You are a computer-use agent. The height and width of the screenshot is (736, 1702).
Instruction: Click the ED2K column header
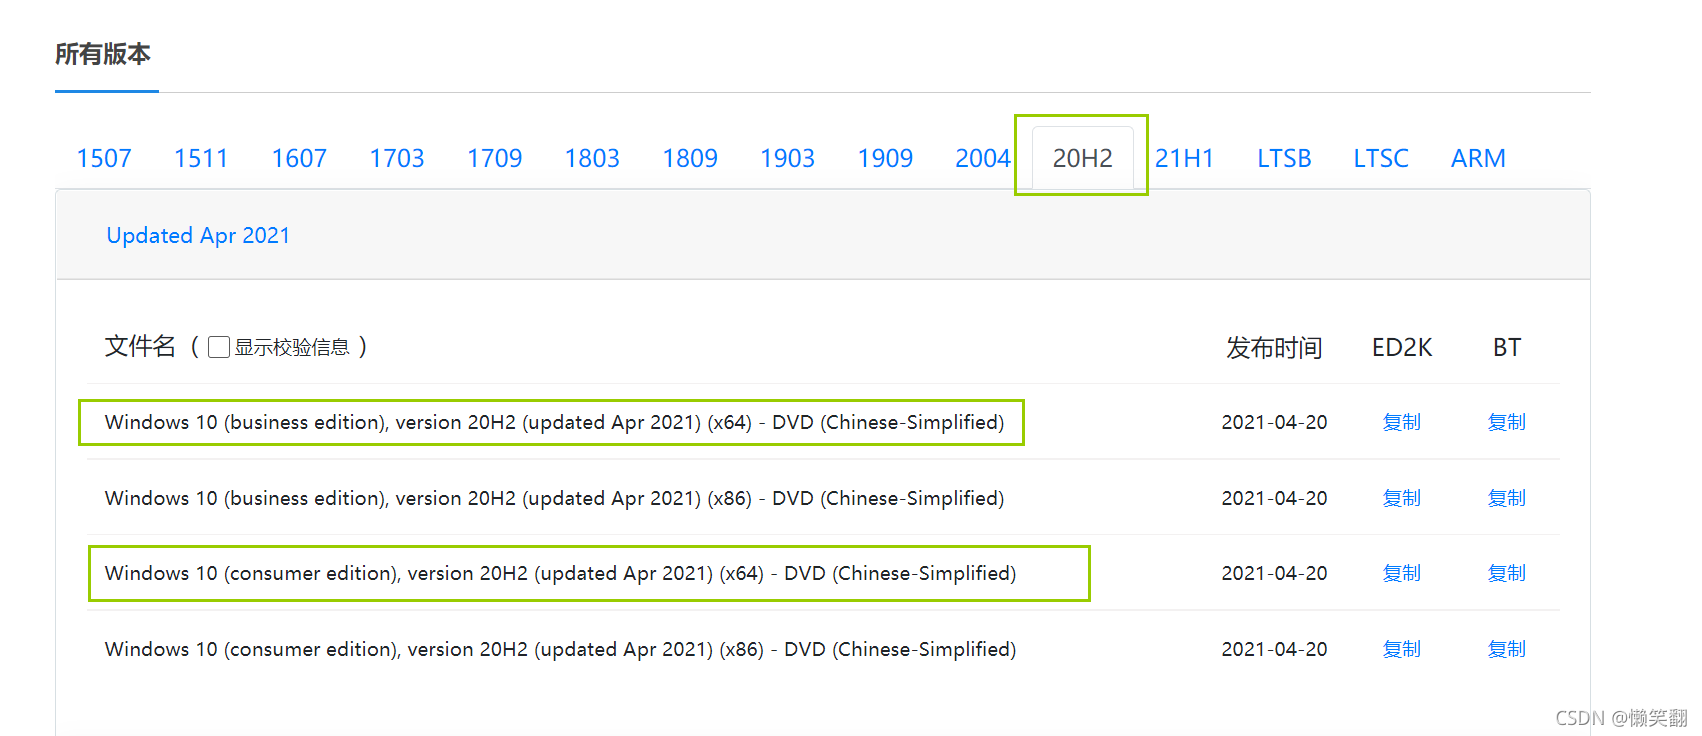[x=1402, y=348]
